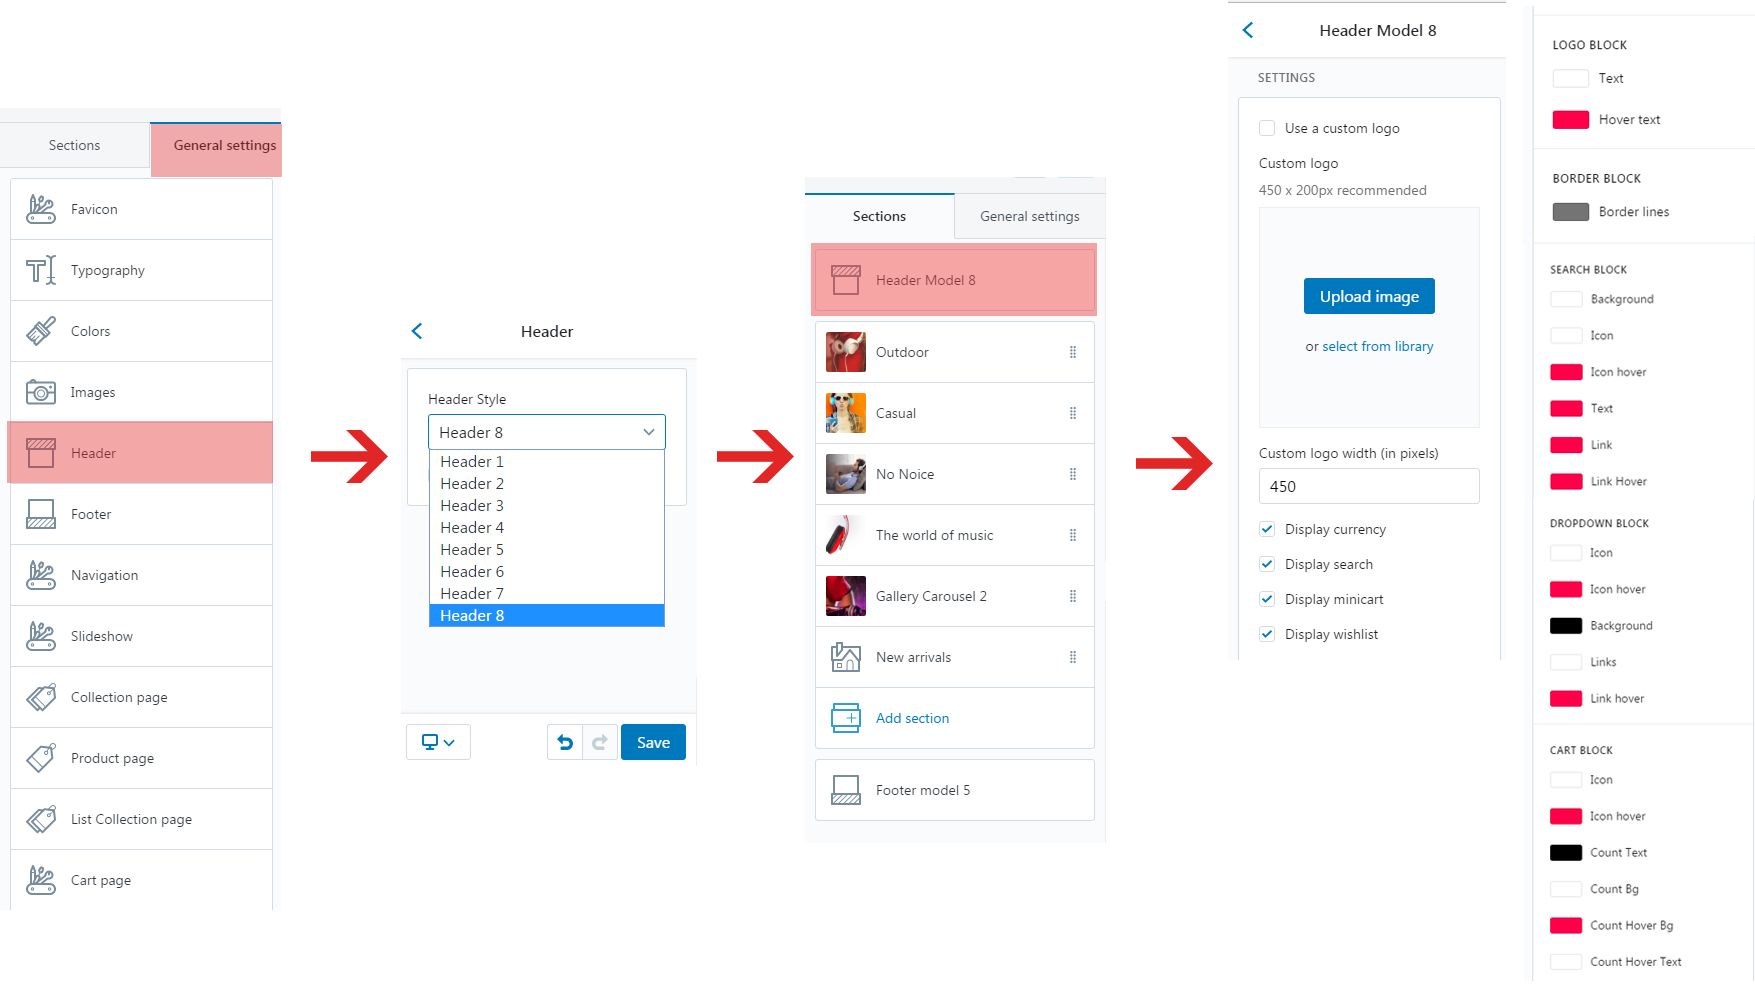1755x1000 pixels.
Task: Switch to the General settings tab
Action: pos(224,145)
